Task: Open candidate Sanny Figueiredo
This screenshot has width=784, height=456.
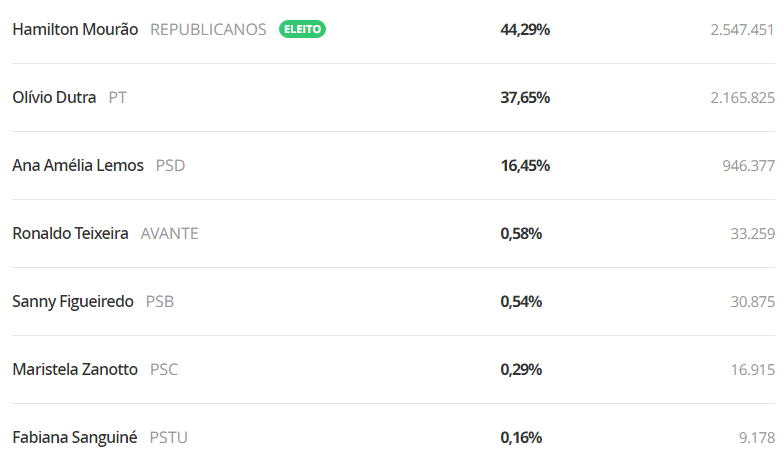Action: click(73, 302)
